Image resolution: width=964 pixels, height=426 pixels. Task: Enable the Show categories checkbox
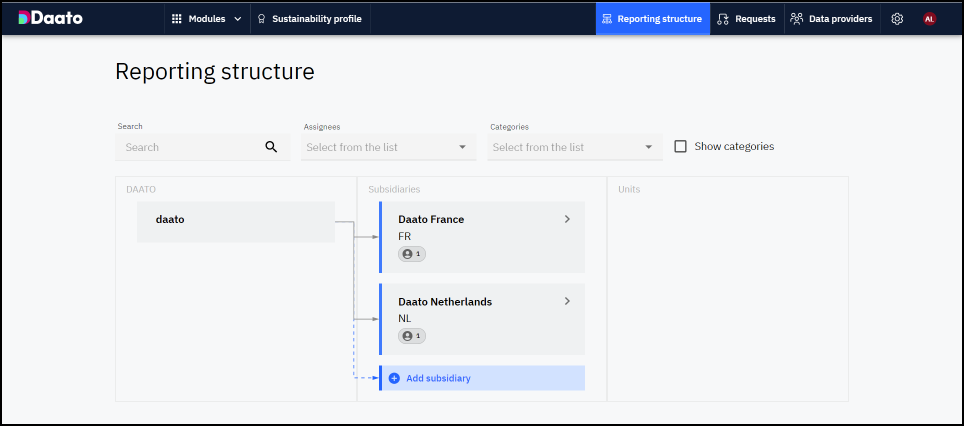click(x=681, y=146)
